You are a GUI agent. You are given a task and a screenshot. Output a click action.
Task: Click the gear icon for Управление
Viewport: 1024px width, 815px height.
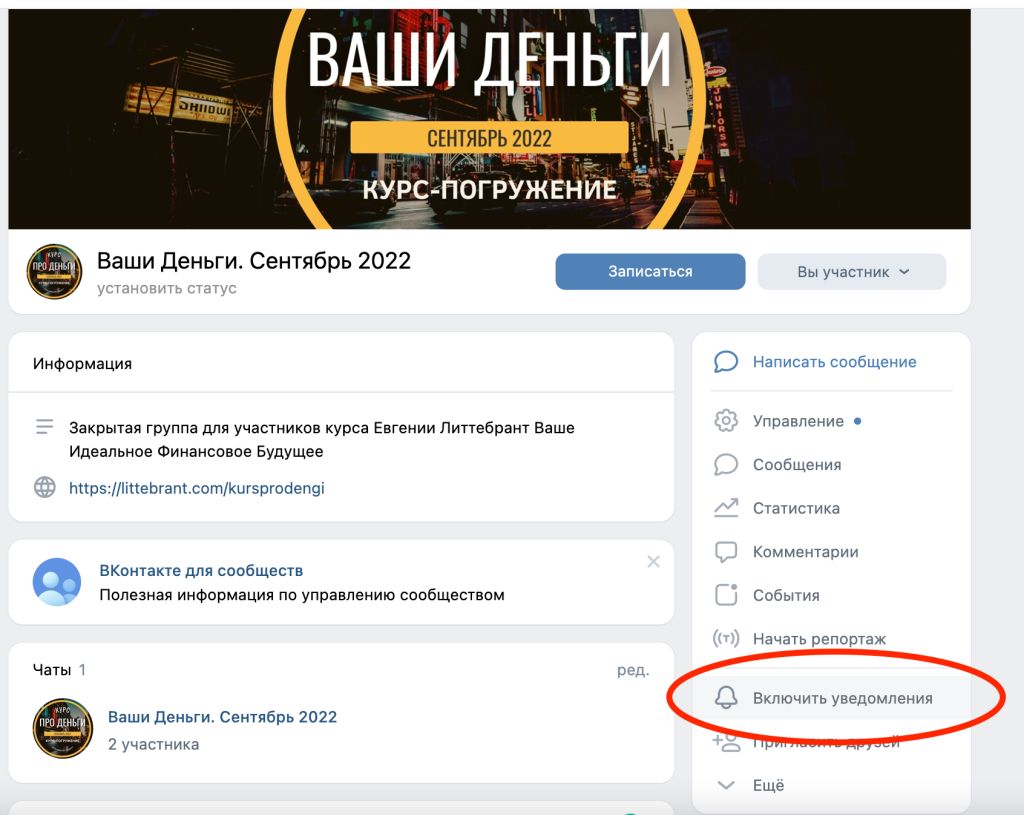click(x=726, y=421)
